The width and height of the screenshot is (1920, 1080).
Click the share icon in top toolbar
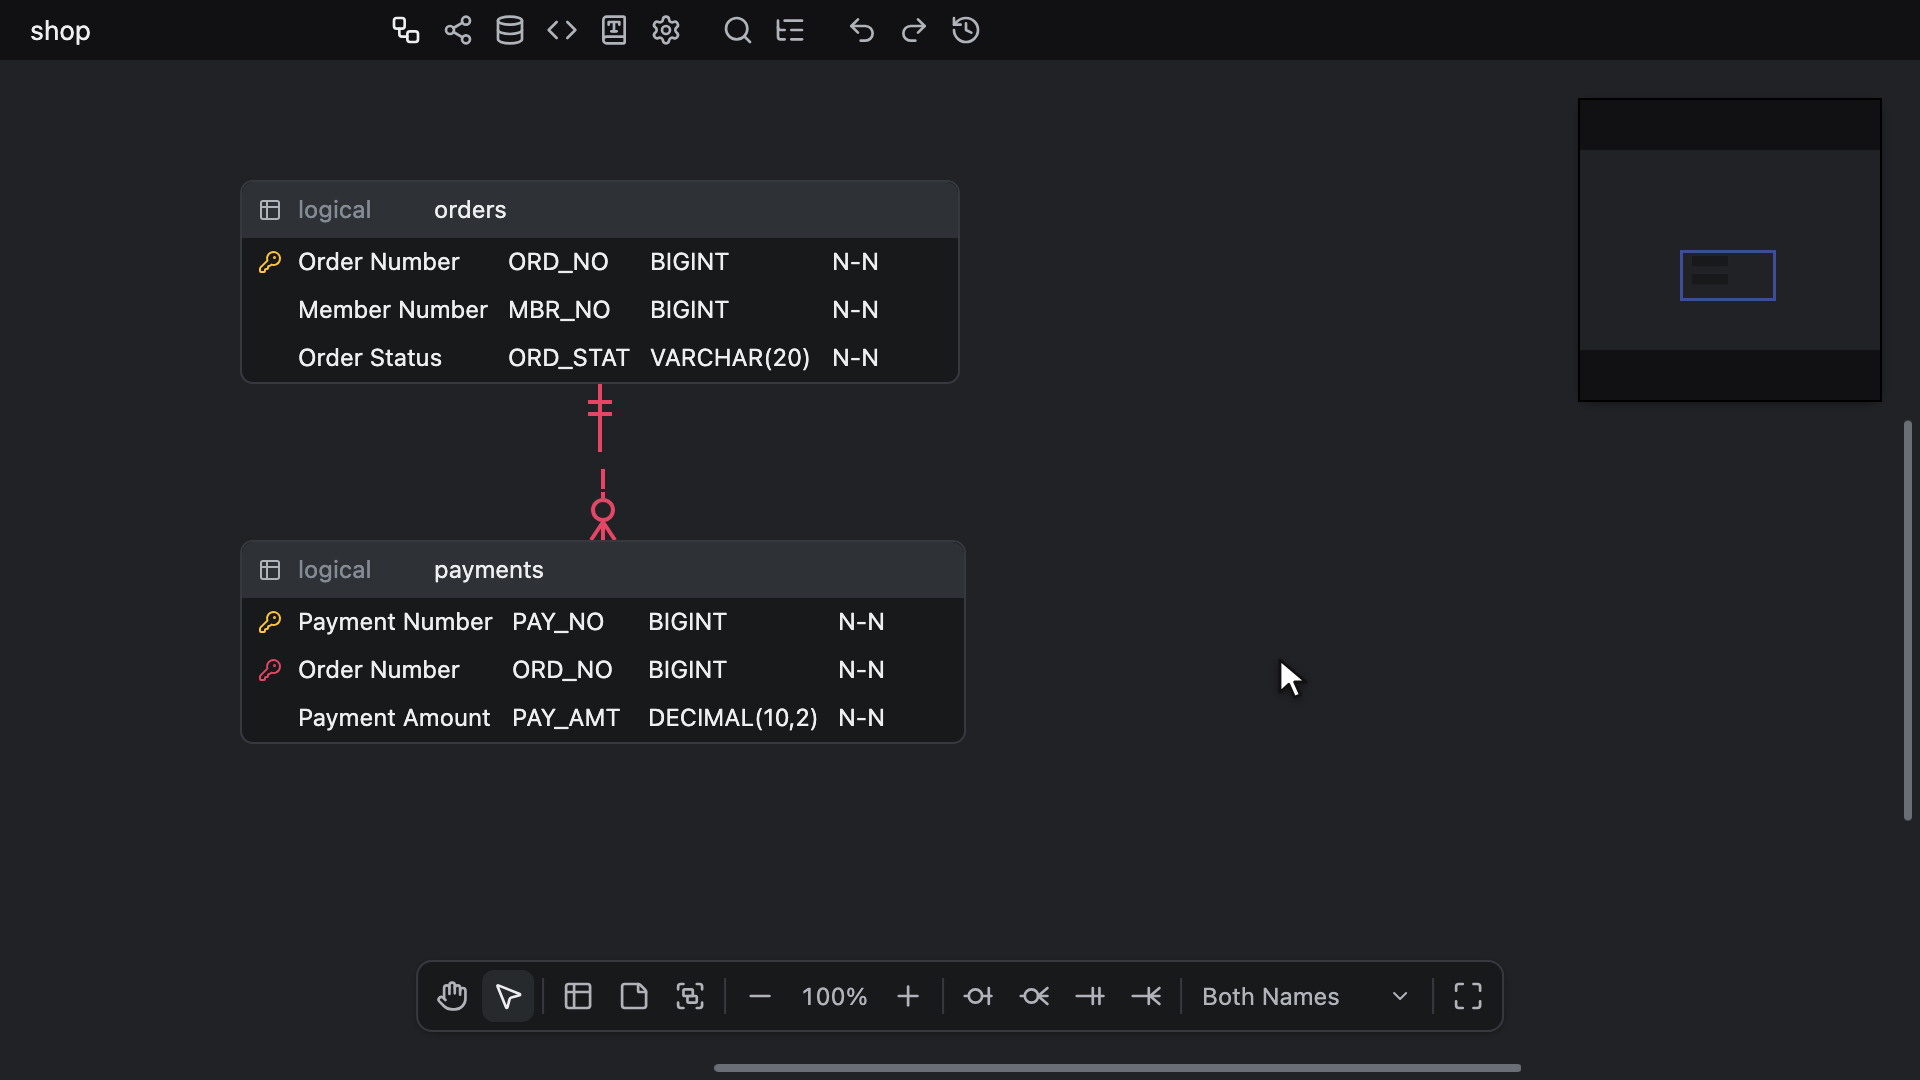click(x=458, y=30)
